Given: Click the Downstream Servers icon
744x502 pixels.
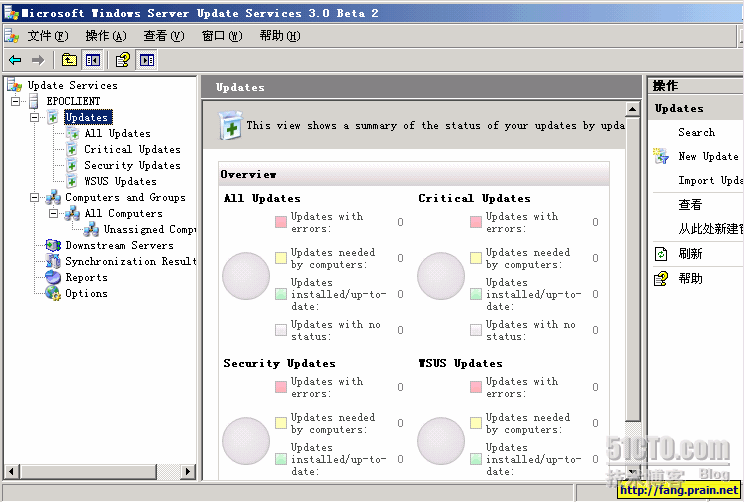Looking at the screenshot, I should click(x=53, y=245).
